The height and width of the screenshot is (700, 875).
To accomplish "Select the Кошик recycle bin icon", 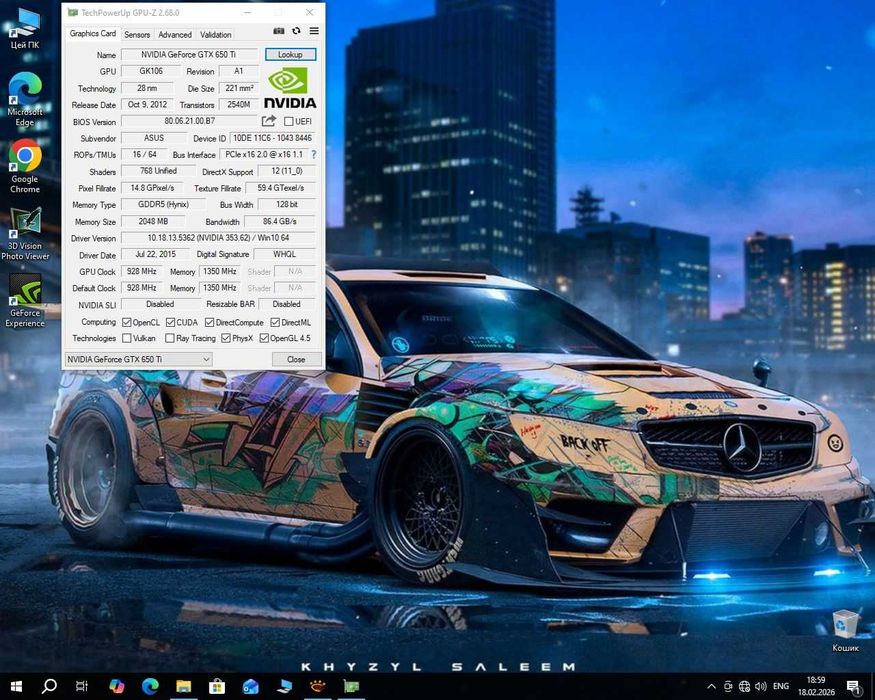I will point(845,631).
